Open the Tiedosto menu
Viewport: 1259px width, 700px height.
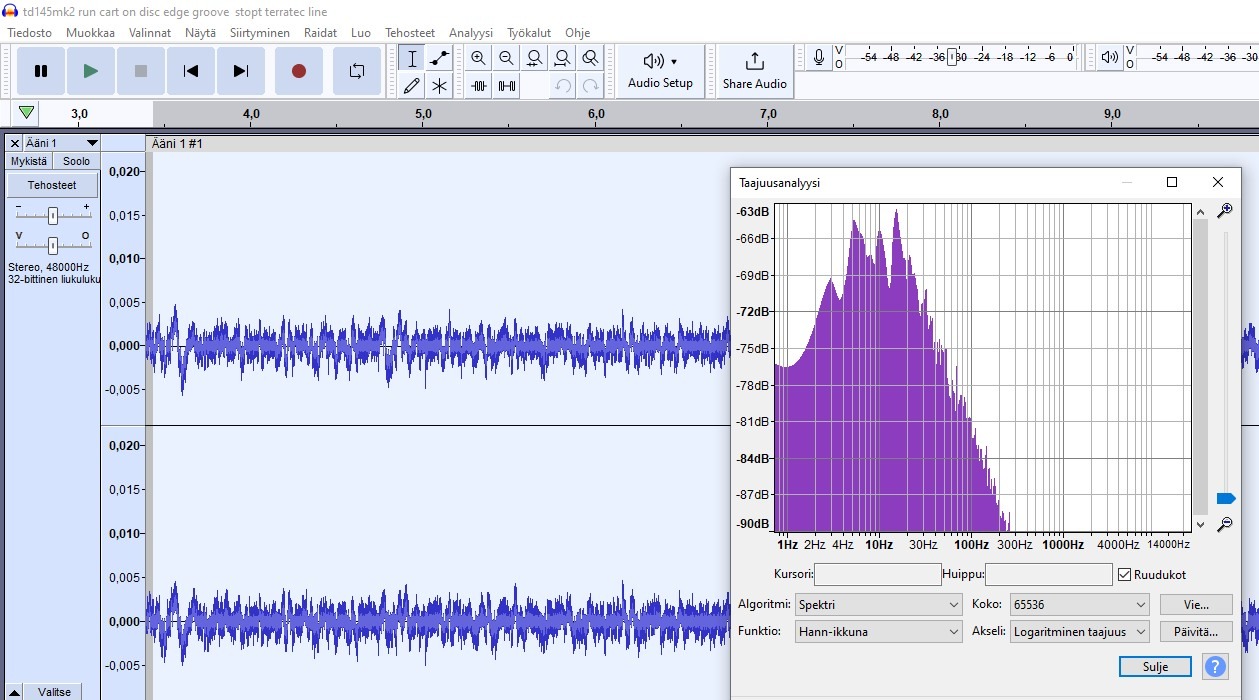[29, 33]
